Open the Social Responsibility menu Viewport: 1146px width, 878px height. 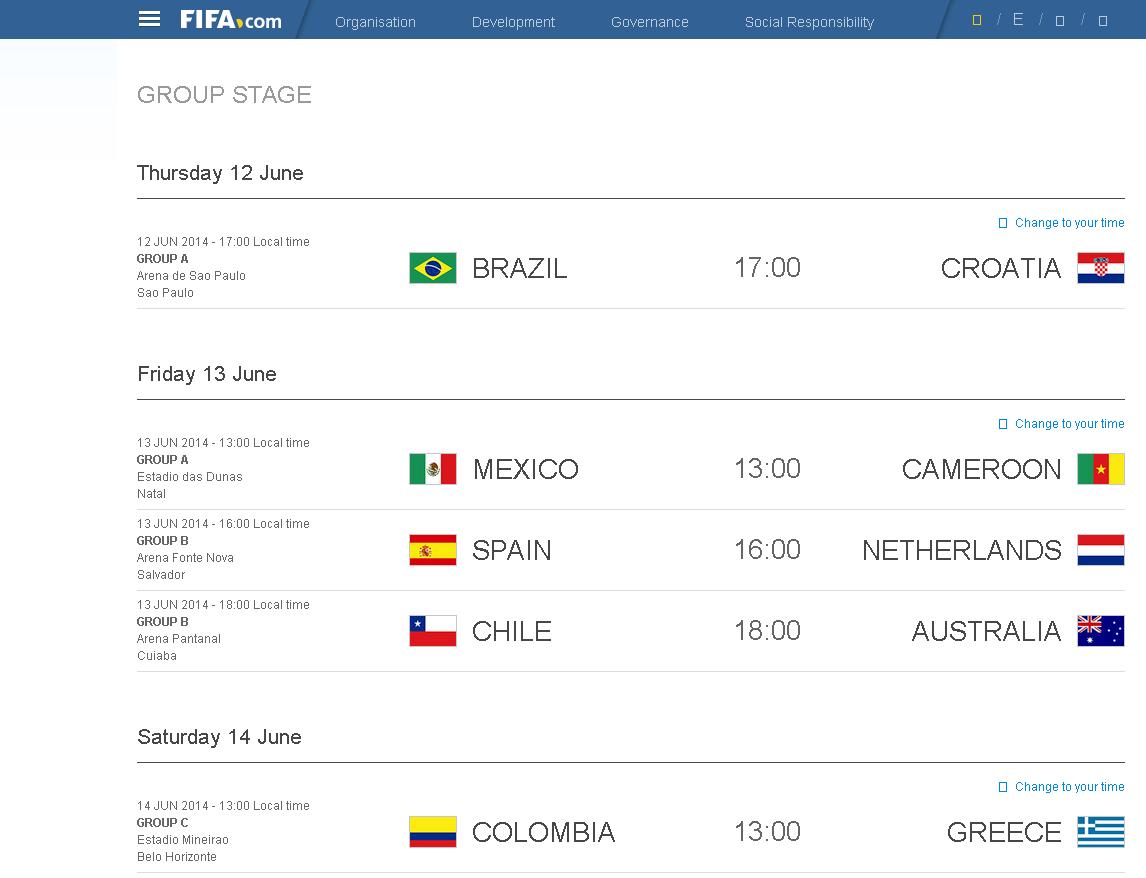[x=809, y=22]
